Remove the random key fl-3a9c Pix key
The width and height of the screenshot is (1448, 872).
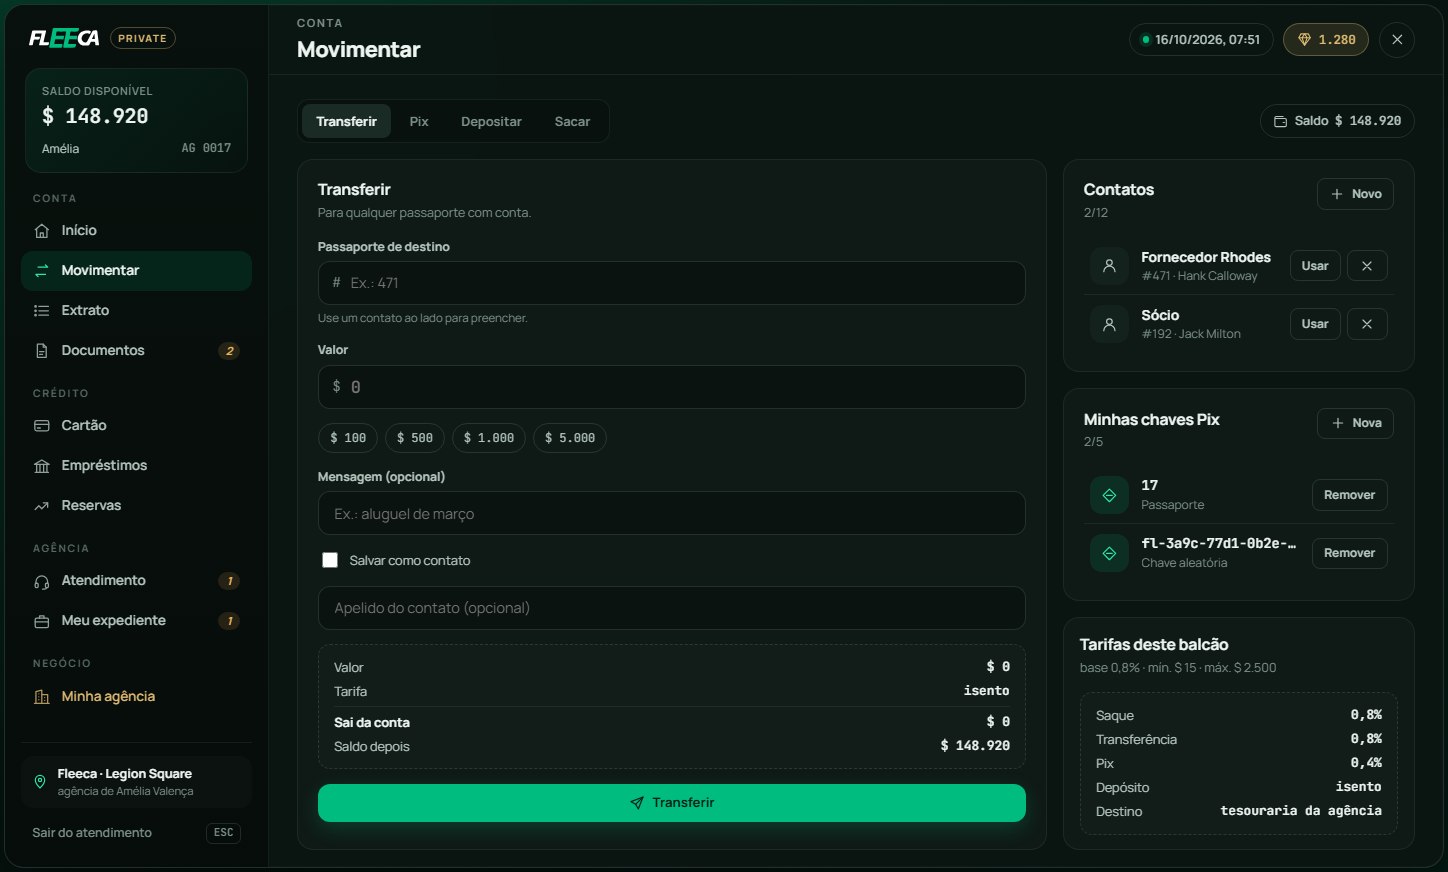click(x=1349, y=553)
